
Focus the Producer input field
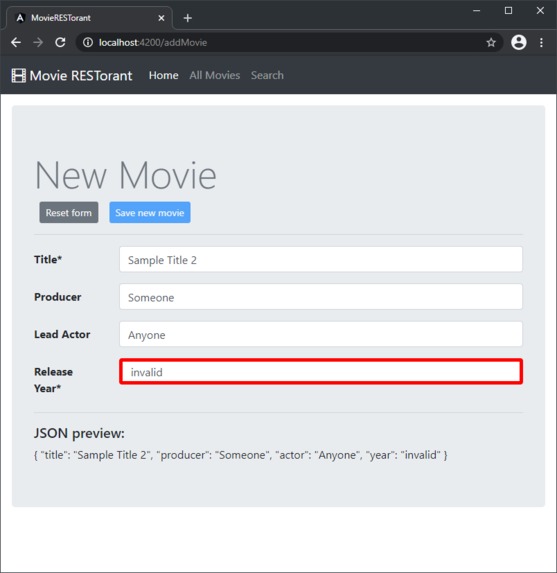click(x=321, y=297)
